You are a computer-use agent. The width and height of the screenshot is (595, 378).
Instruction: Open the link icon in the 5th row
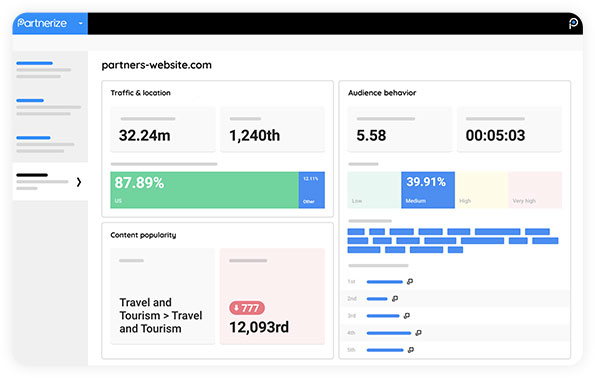click(411, 350)
